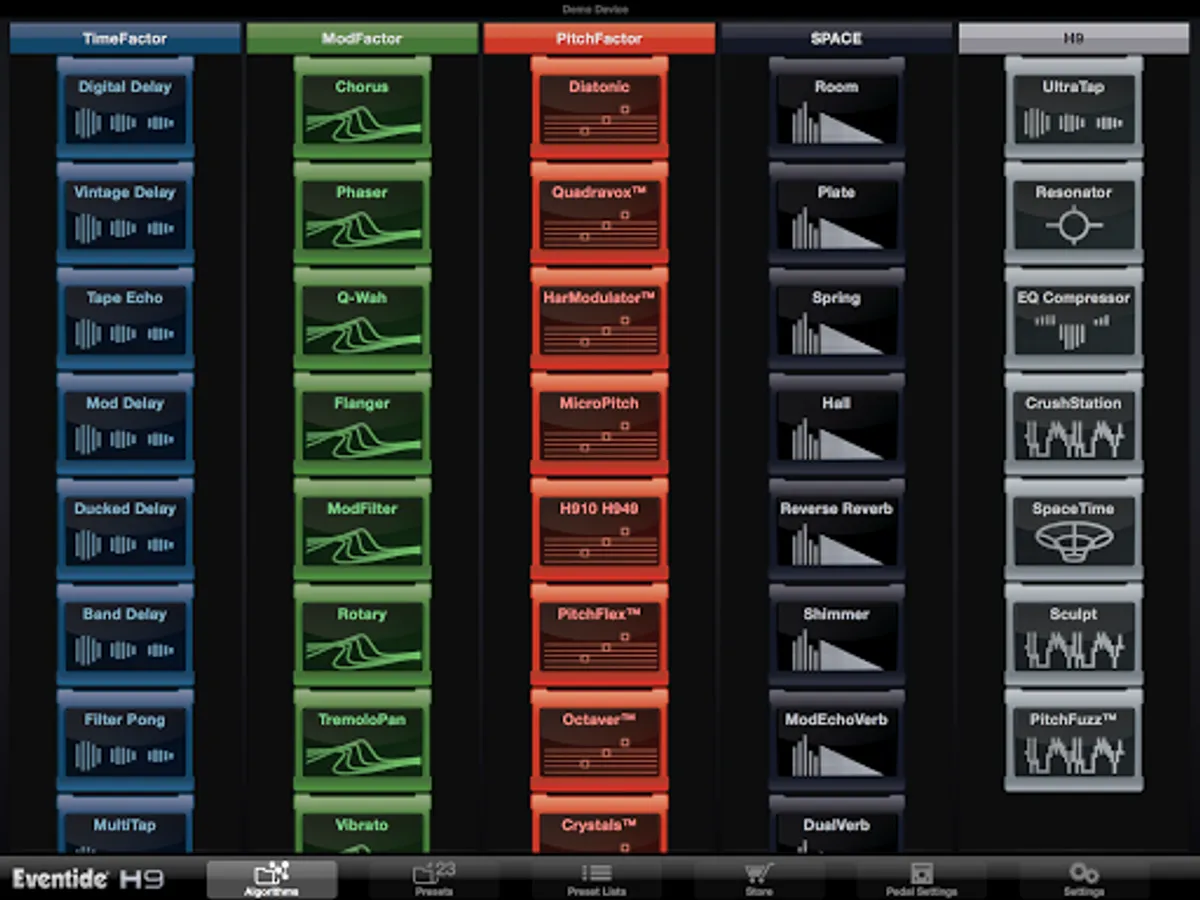
Task: Choose the Crystals tile
Action: click(599, 825)
